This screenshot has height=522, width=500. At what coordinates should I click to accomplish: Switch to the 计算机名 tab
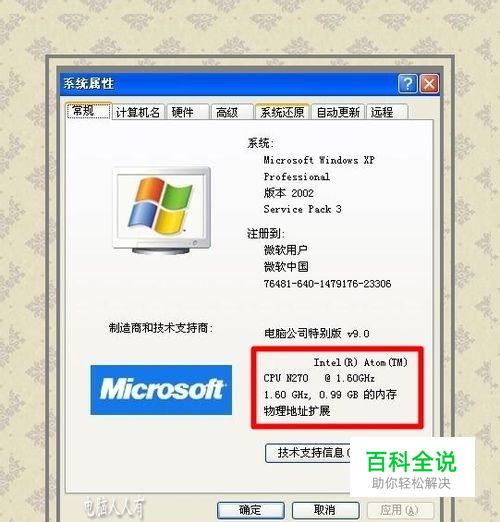click(138, 112)
